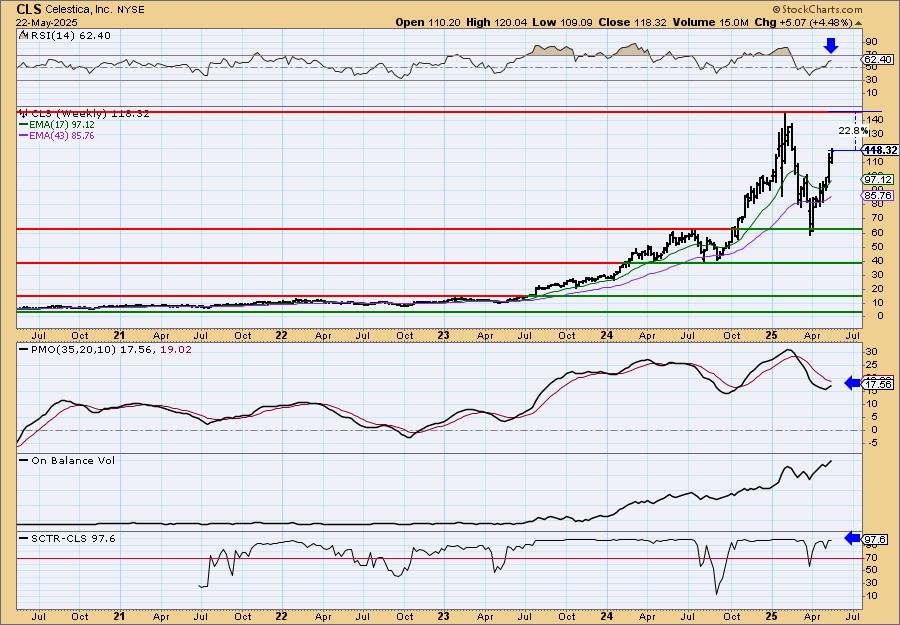Screen dimensions: 900x625
Task: Click the CLS ticker symbol in the header
Action: click(x=29, y=9)
